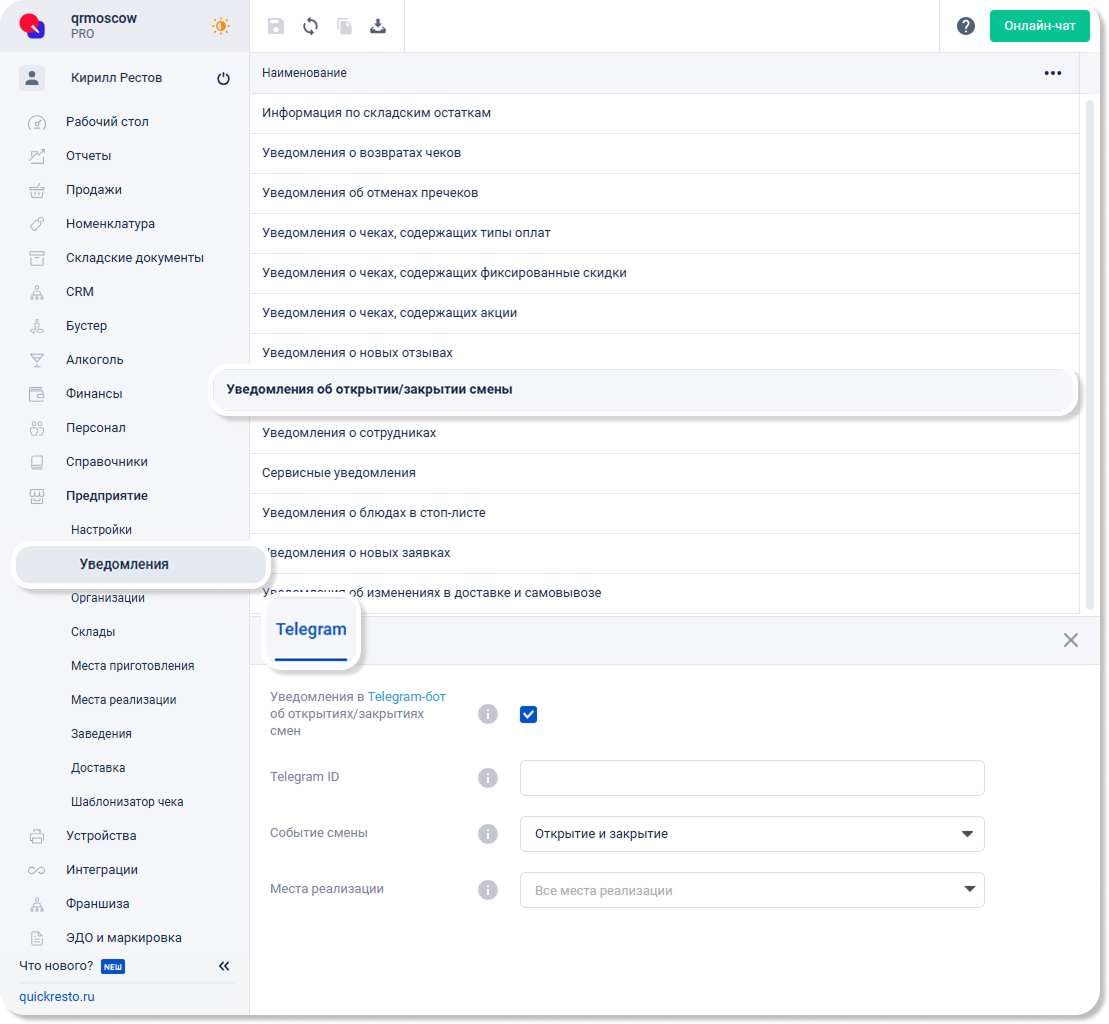Screen dimensions: 1109x1024
Task: Open Номенклатура in the sidebar
Action: click(110, 224)
